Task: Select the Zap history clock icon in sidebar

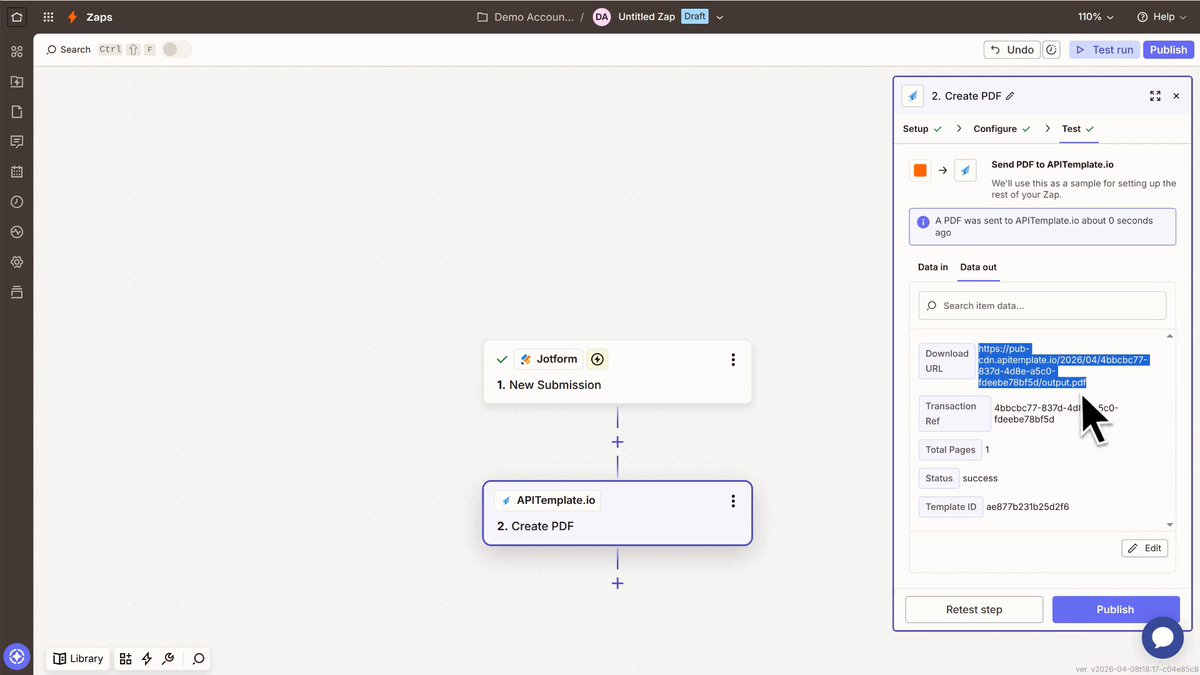Action: click(16, 201)
